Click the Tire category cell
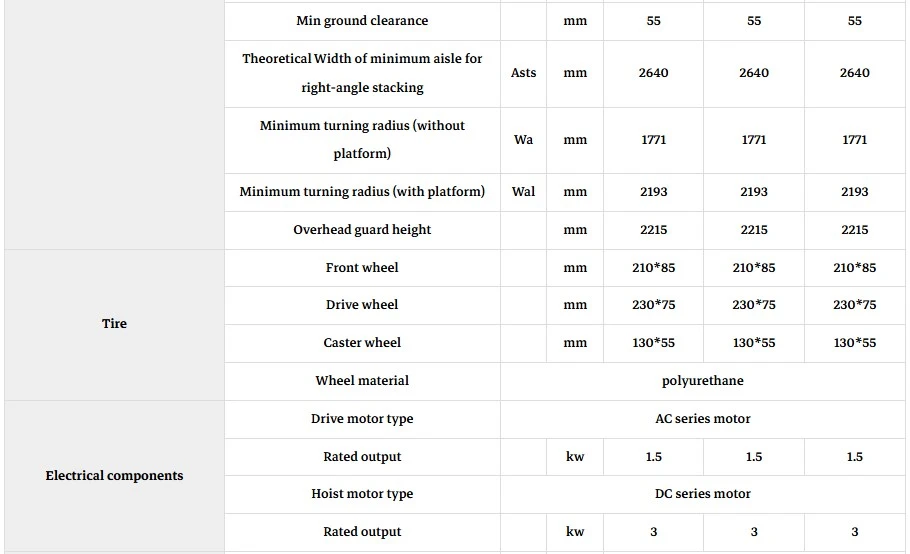This screenshot has width=910, height=554. click(x=114, y=324)
